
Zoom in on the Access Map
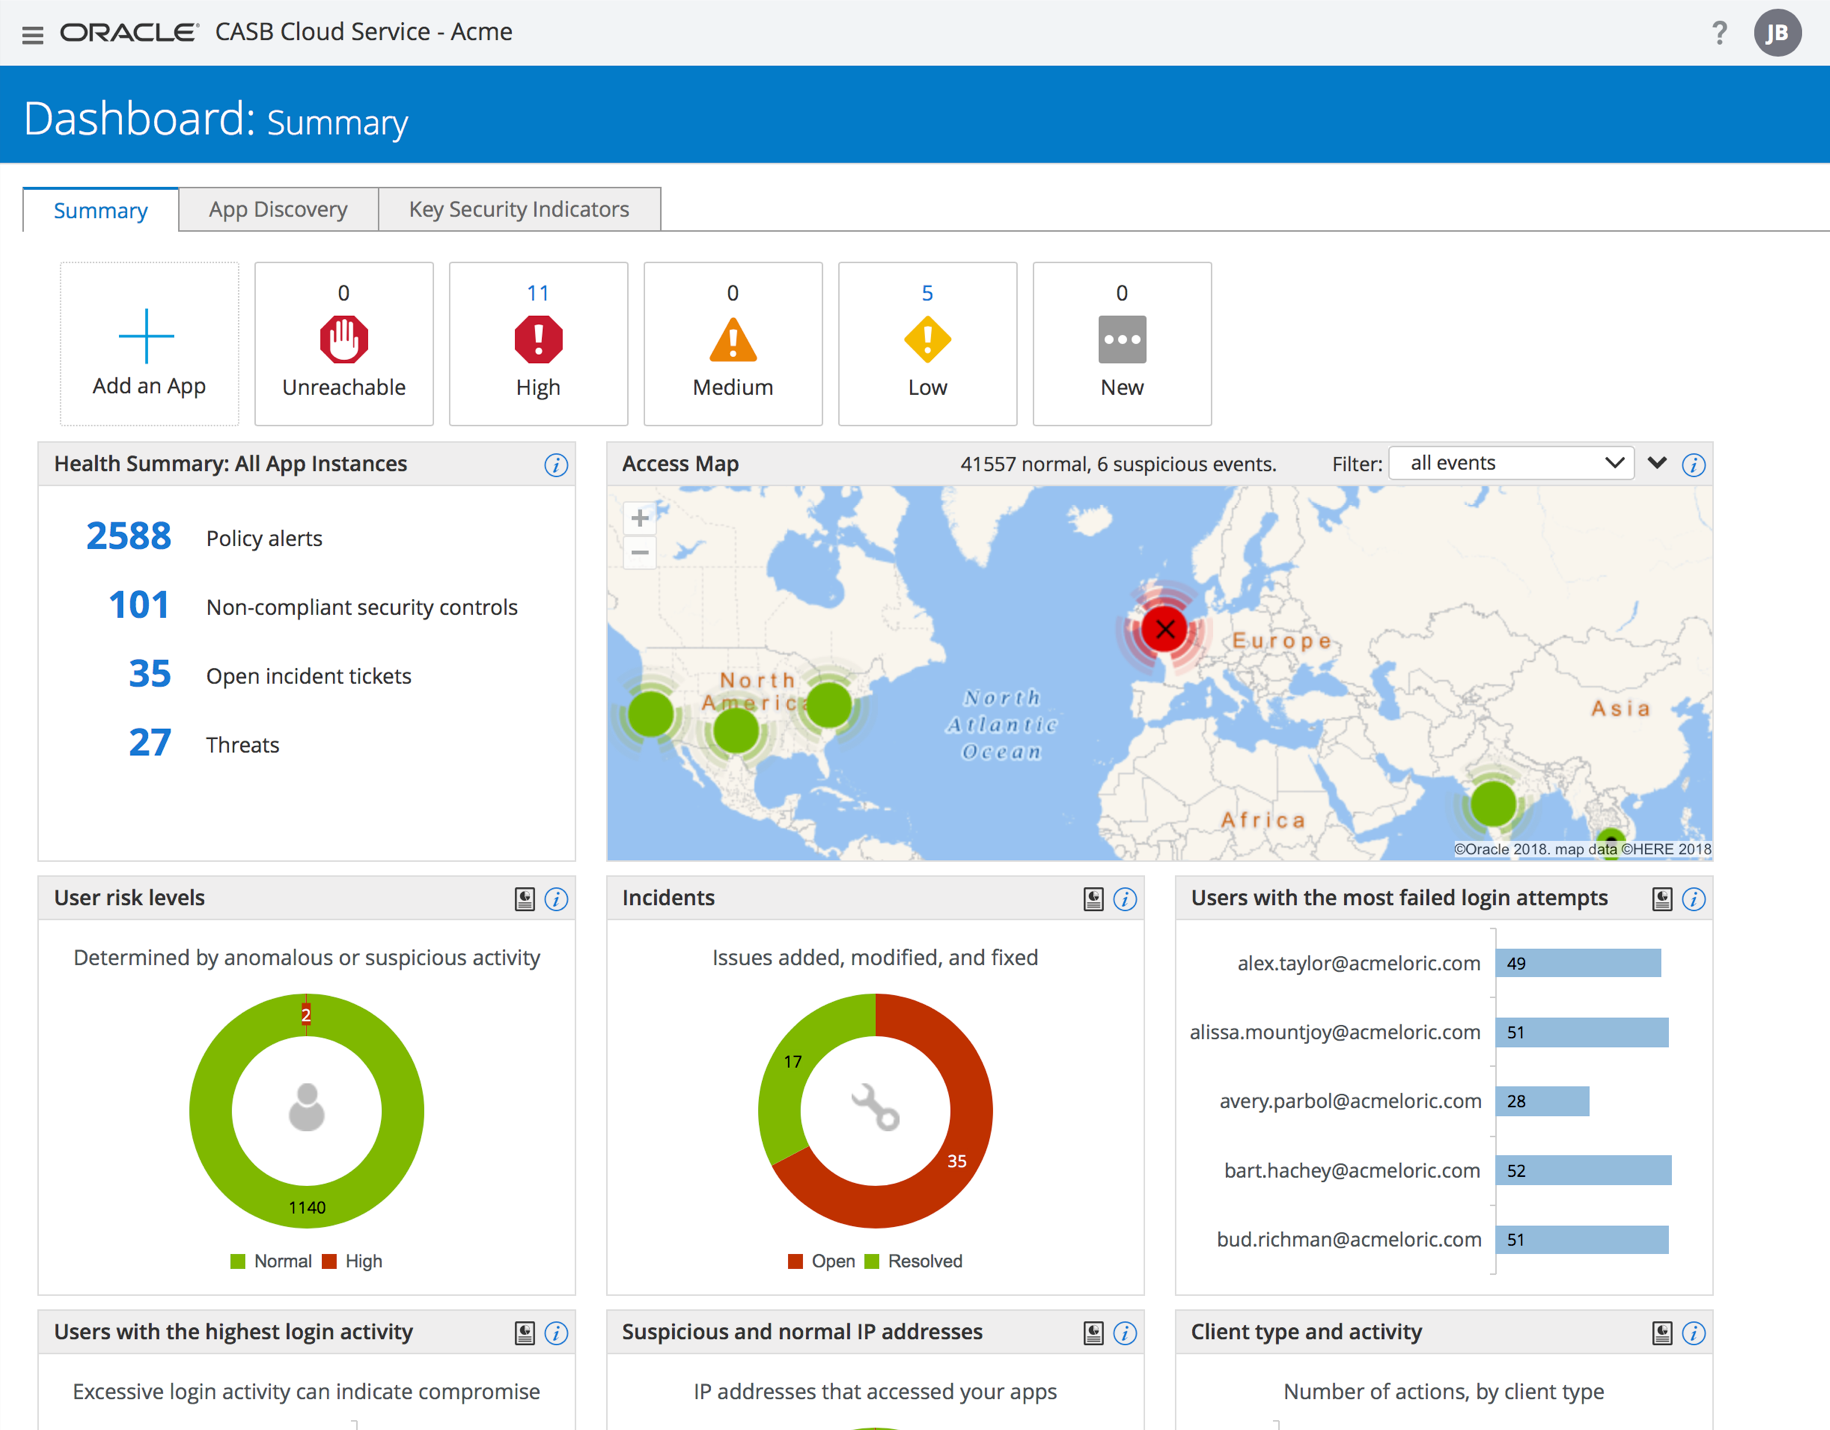[640, 518]
